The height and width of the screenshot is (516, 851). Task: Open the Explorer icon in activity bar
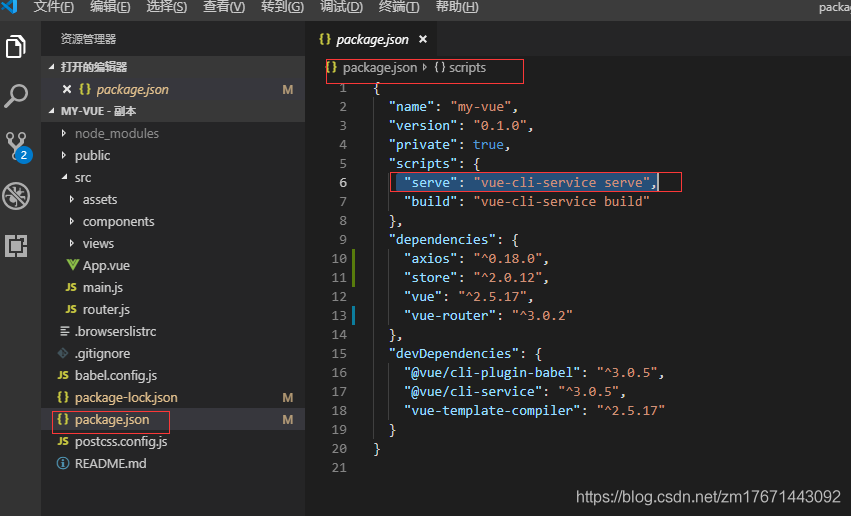pyautogui.click(x=17, y=47)
